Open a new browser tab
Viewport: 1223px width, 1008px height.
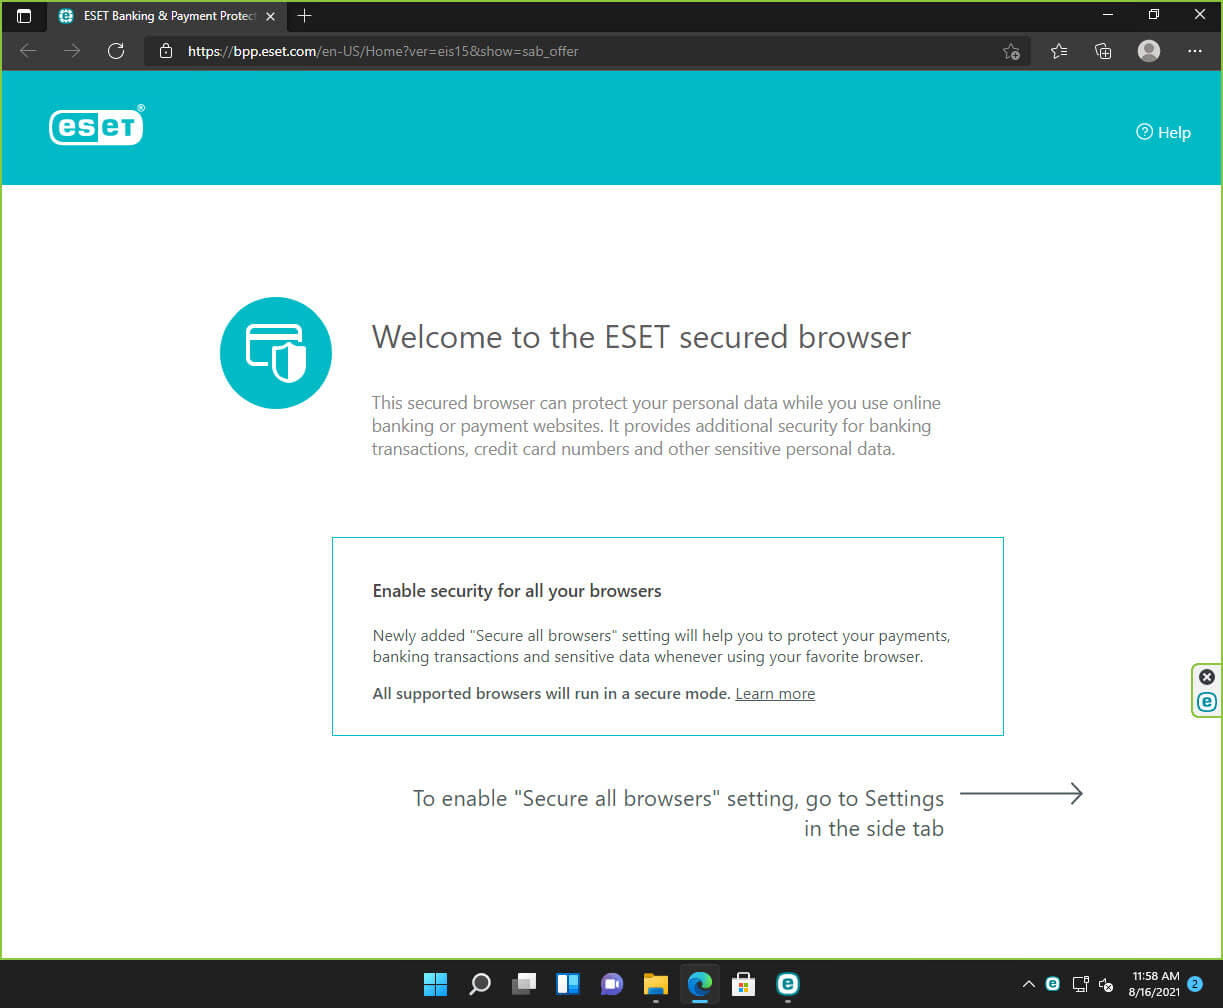(x=305, y=16)
